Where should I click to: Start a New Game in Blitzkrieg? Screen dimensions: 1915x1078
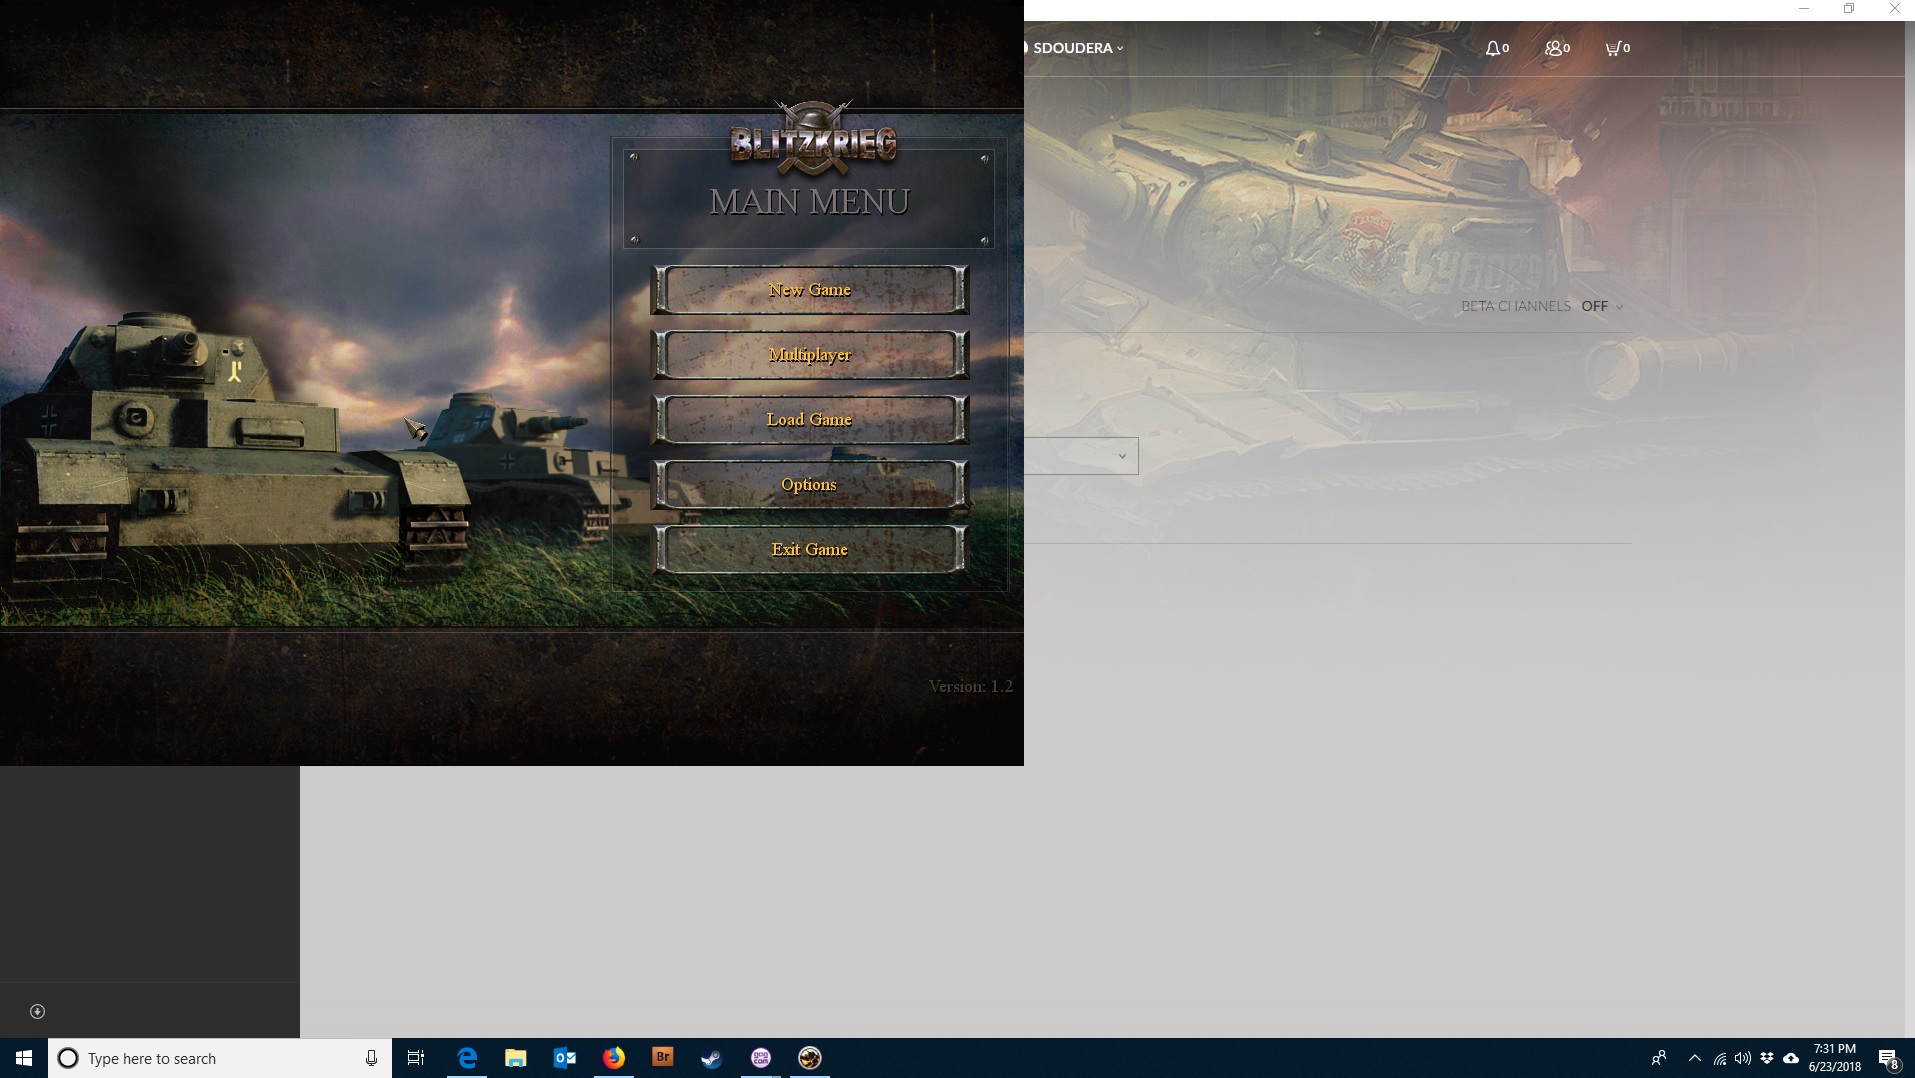coord(809,290)
